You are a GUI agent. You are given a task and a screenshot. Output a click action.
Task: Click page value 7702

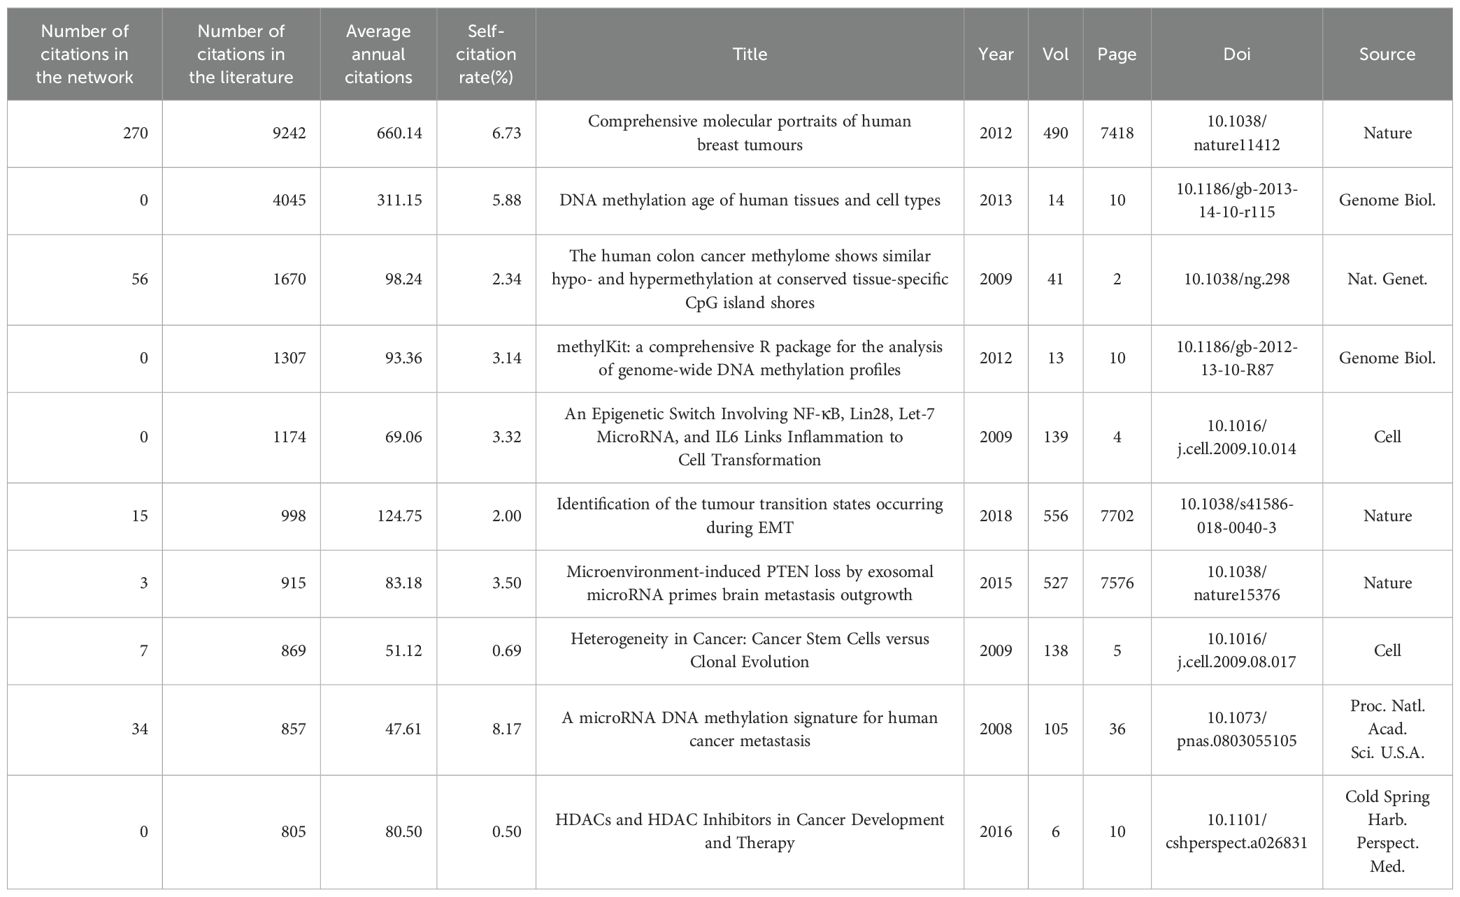tap(1117, 516)
